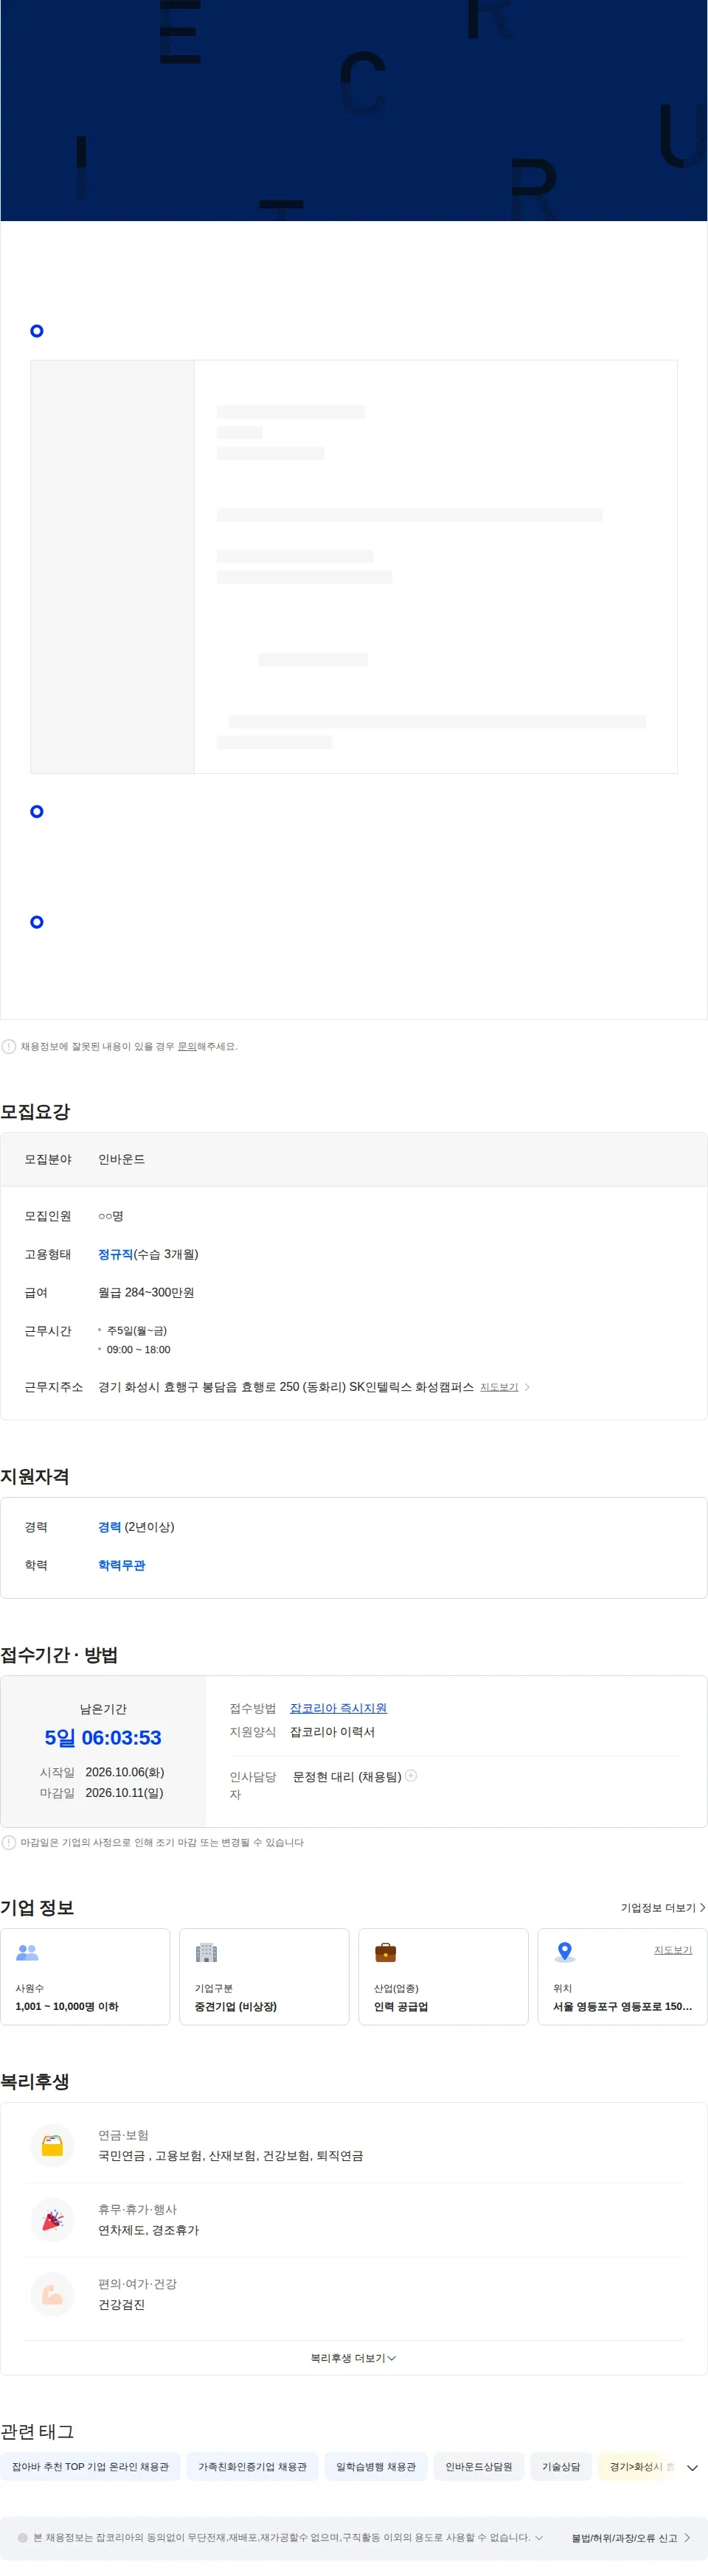Click the info icon beside 마감일 notice
This screenshot has width=708, height=2576.
click(x=9, y=1842)
